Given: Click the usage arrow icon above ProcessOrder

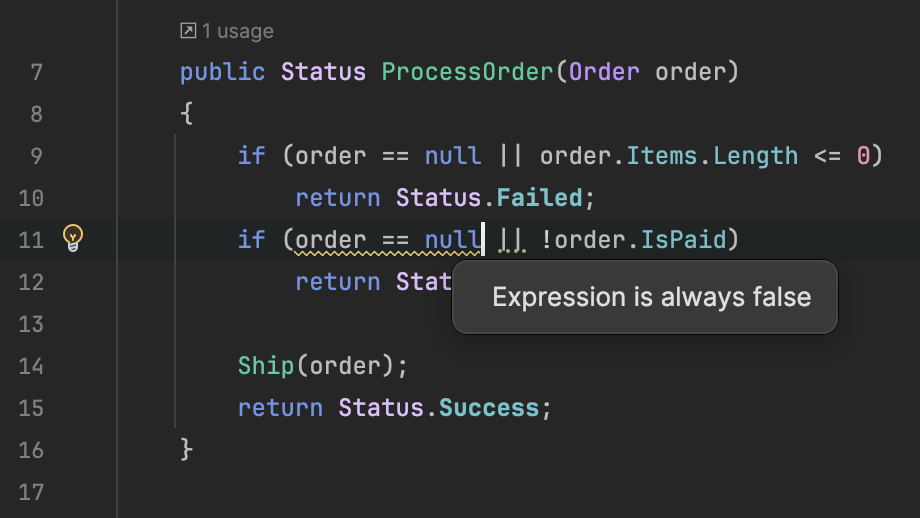Looking at the screenshot, I should tap(188, 32).
